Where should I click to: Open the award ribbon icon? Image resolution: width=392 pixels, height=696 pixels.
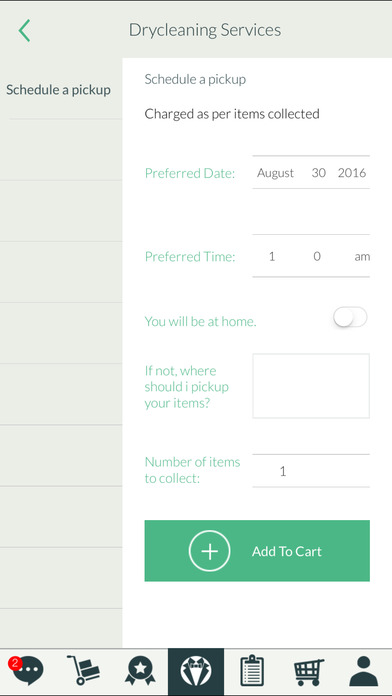coord(140,671)
